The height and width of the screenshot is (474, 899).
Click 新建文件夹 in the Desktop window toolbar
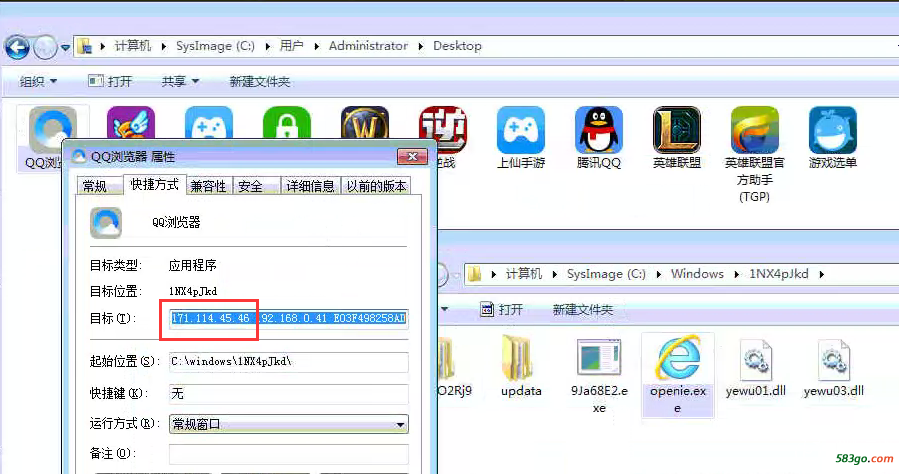pos(260,81)
